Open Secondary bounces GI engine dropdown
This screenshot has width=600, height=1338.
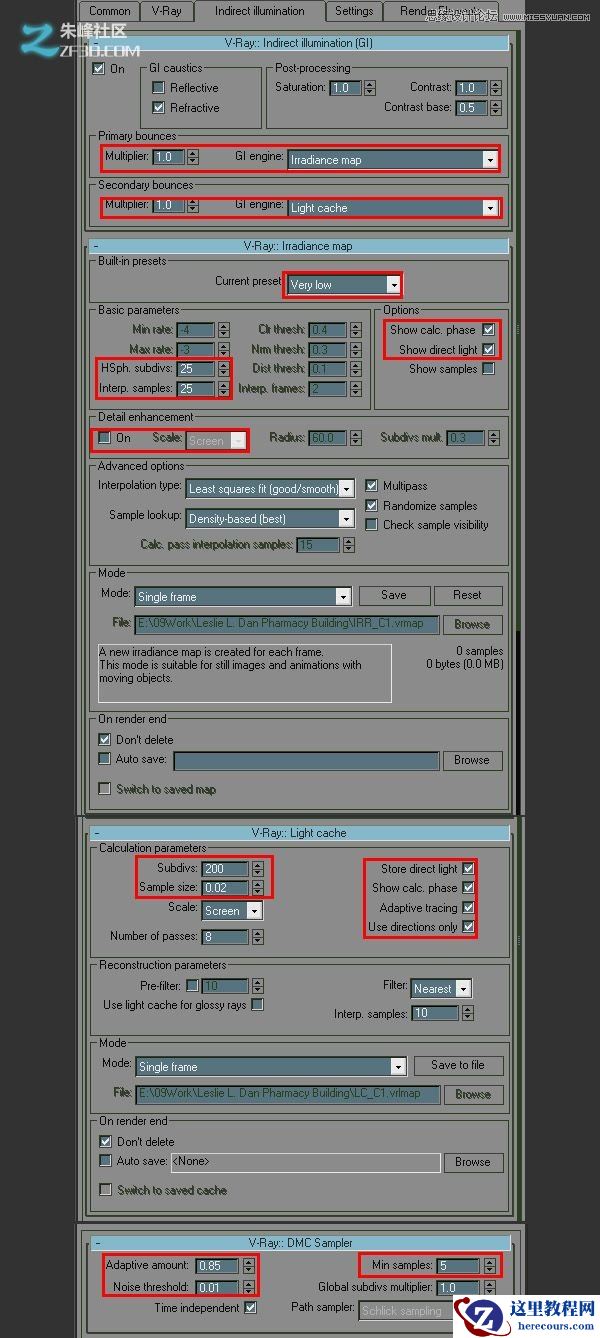pos(393,208)
